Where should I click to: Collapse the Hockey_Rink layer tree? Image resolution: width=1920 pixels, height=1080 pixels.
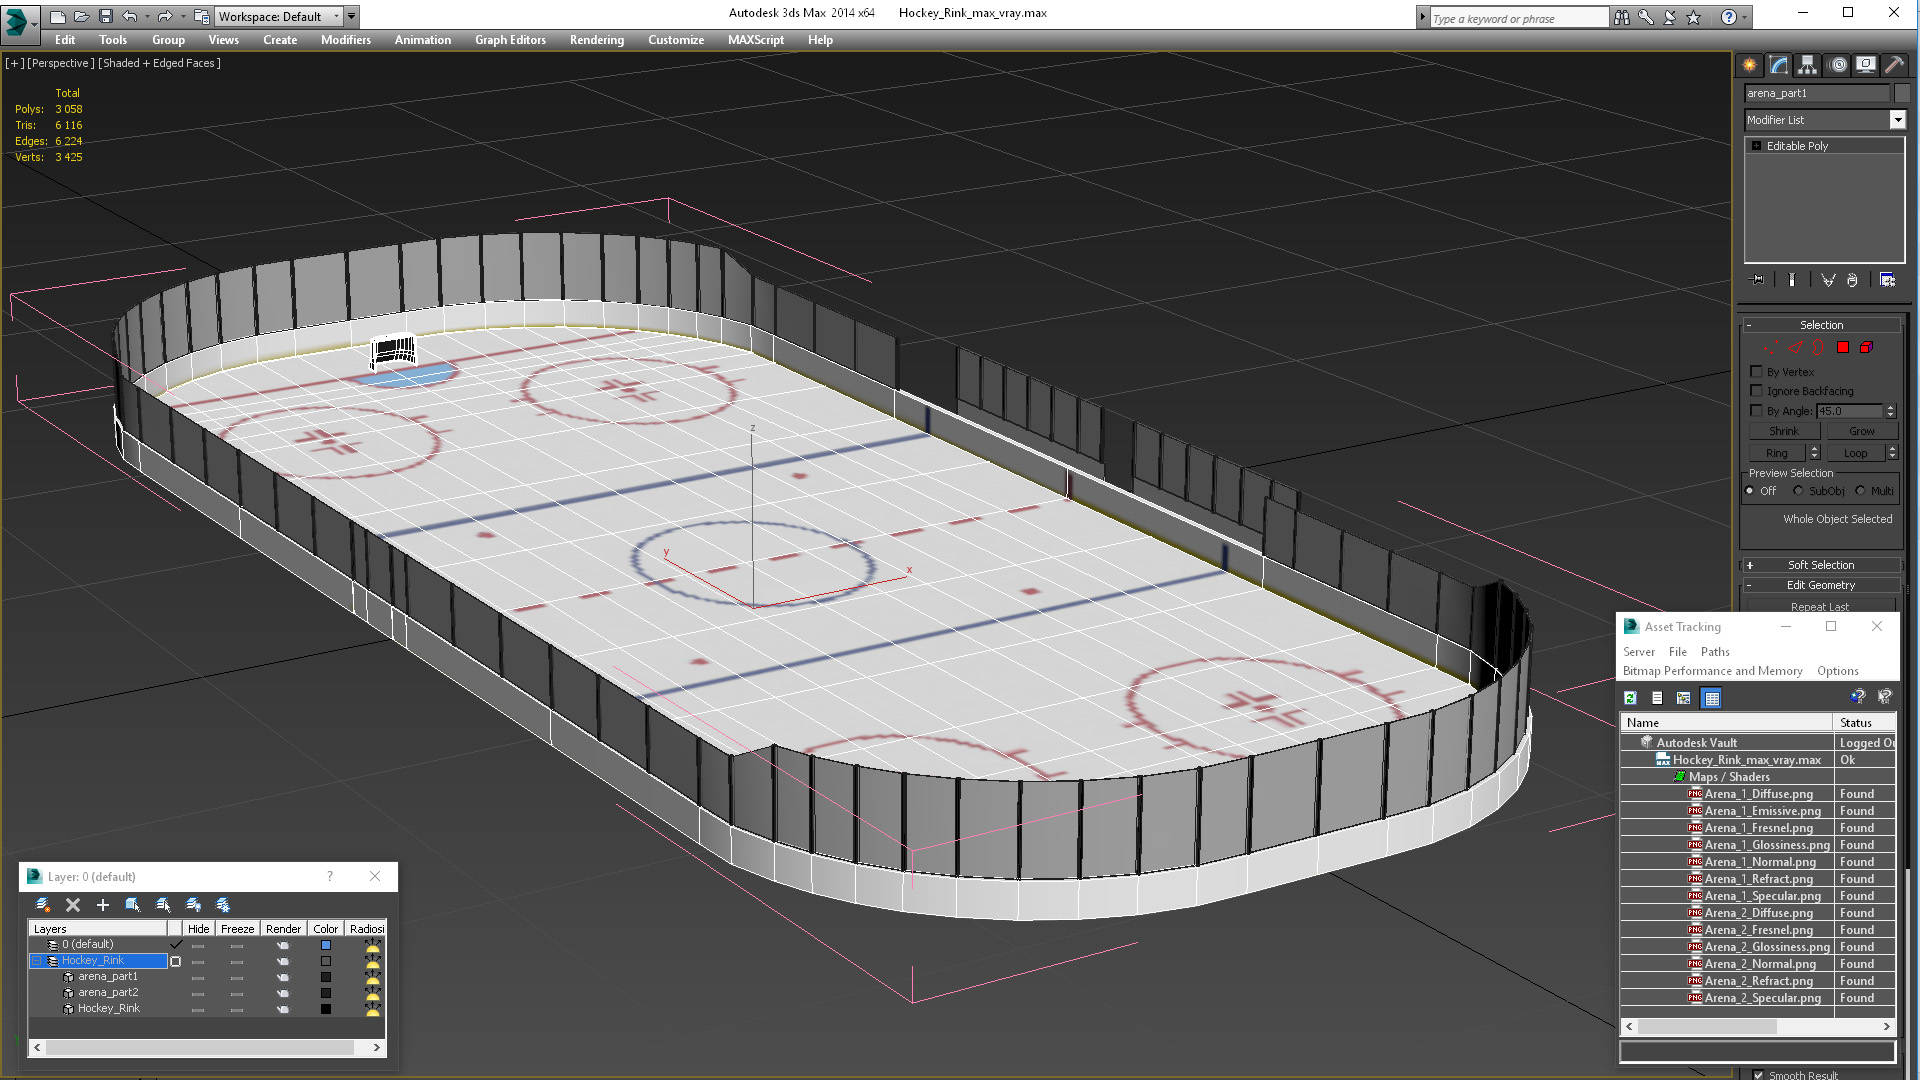(x=37, y=960)
